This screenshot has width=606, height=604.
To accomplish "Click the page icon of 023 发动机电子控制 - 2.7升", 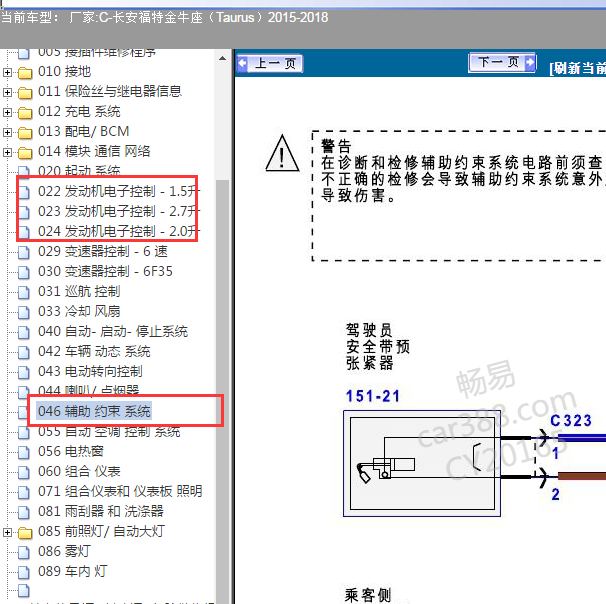I will point(24,212).
